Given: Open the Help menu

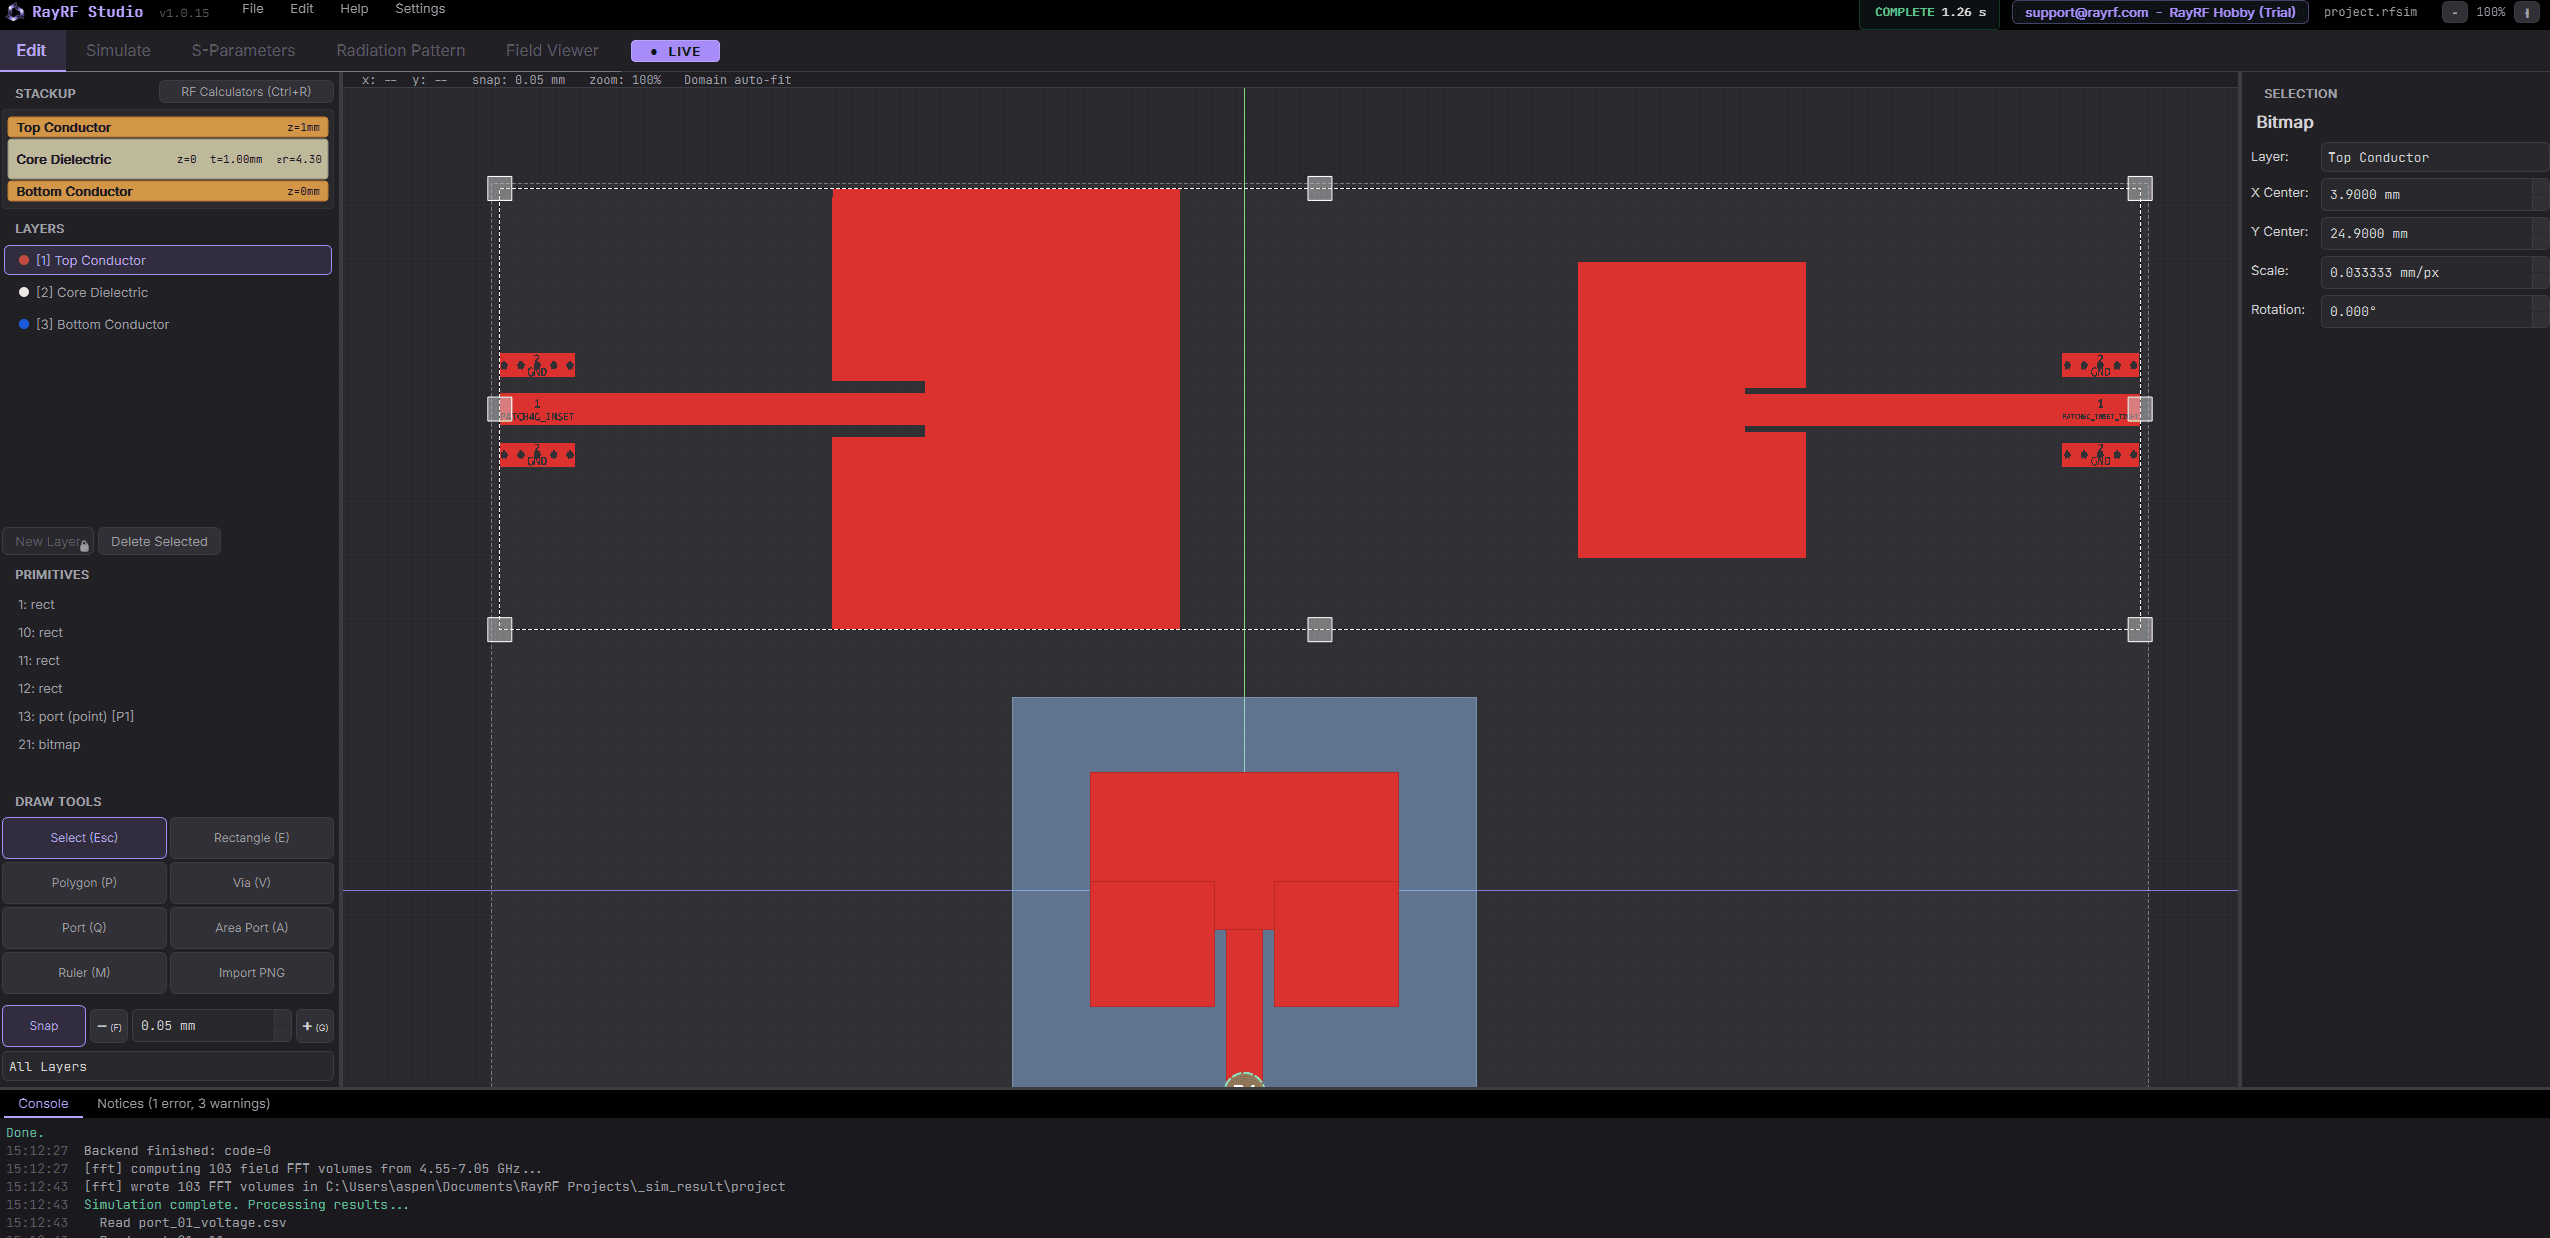Looking at the screenshot, I should pyautogui.click(x=354, y=9).
